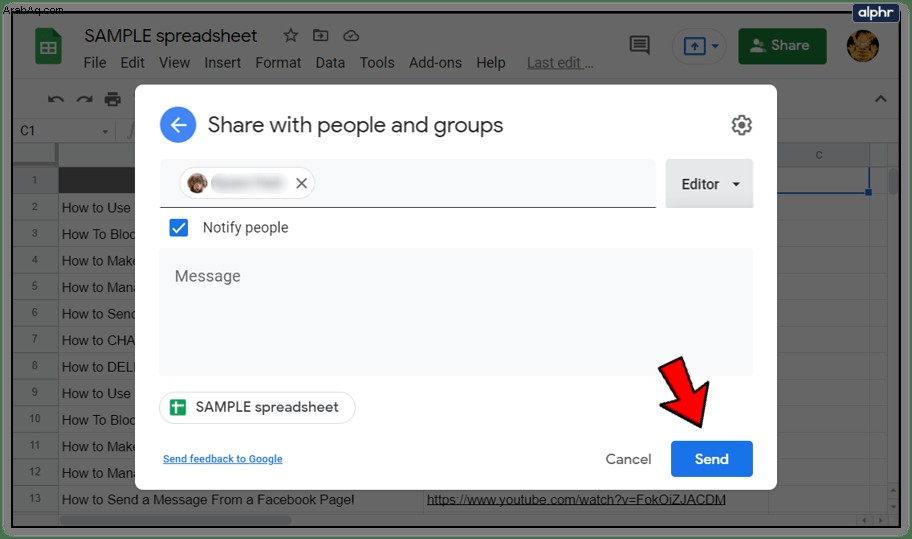Viewport: 912px width, 539px height.
Task: Open comment history icon
Action: pyautogui.click(x=640, y=45)
